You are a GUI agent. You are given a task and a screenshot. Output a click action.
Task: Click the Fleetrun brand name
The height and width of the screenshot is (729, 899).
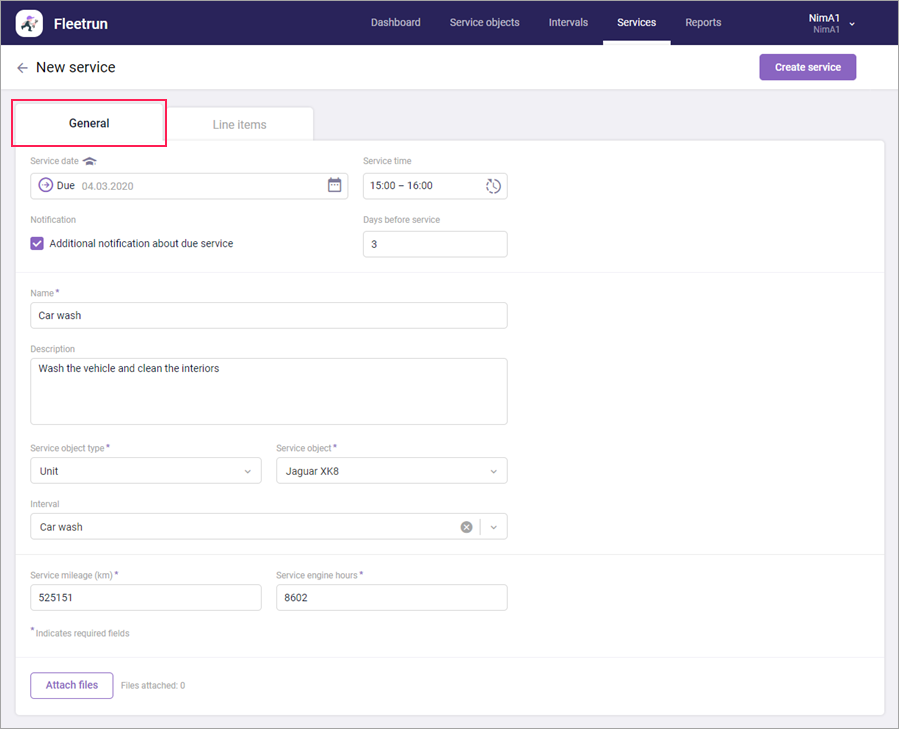[x=81, y=24]
